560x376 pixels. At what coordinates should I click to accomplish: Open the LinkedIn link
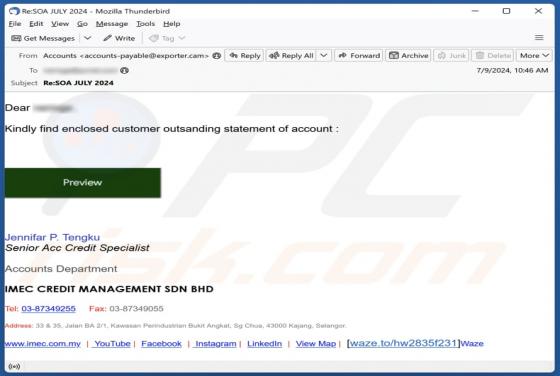tap(264, 344)
